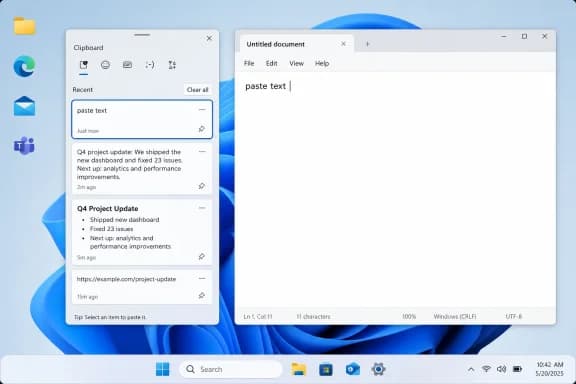Maximize the Notepad window
The image size is (576, 384).
(x=524, y=36)
